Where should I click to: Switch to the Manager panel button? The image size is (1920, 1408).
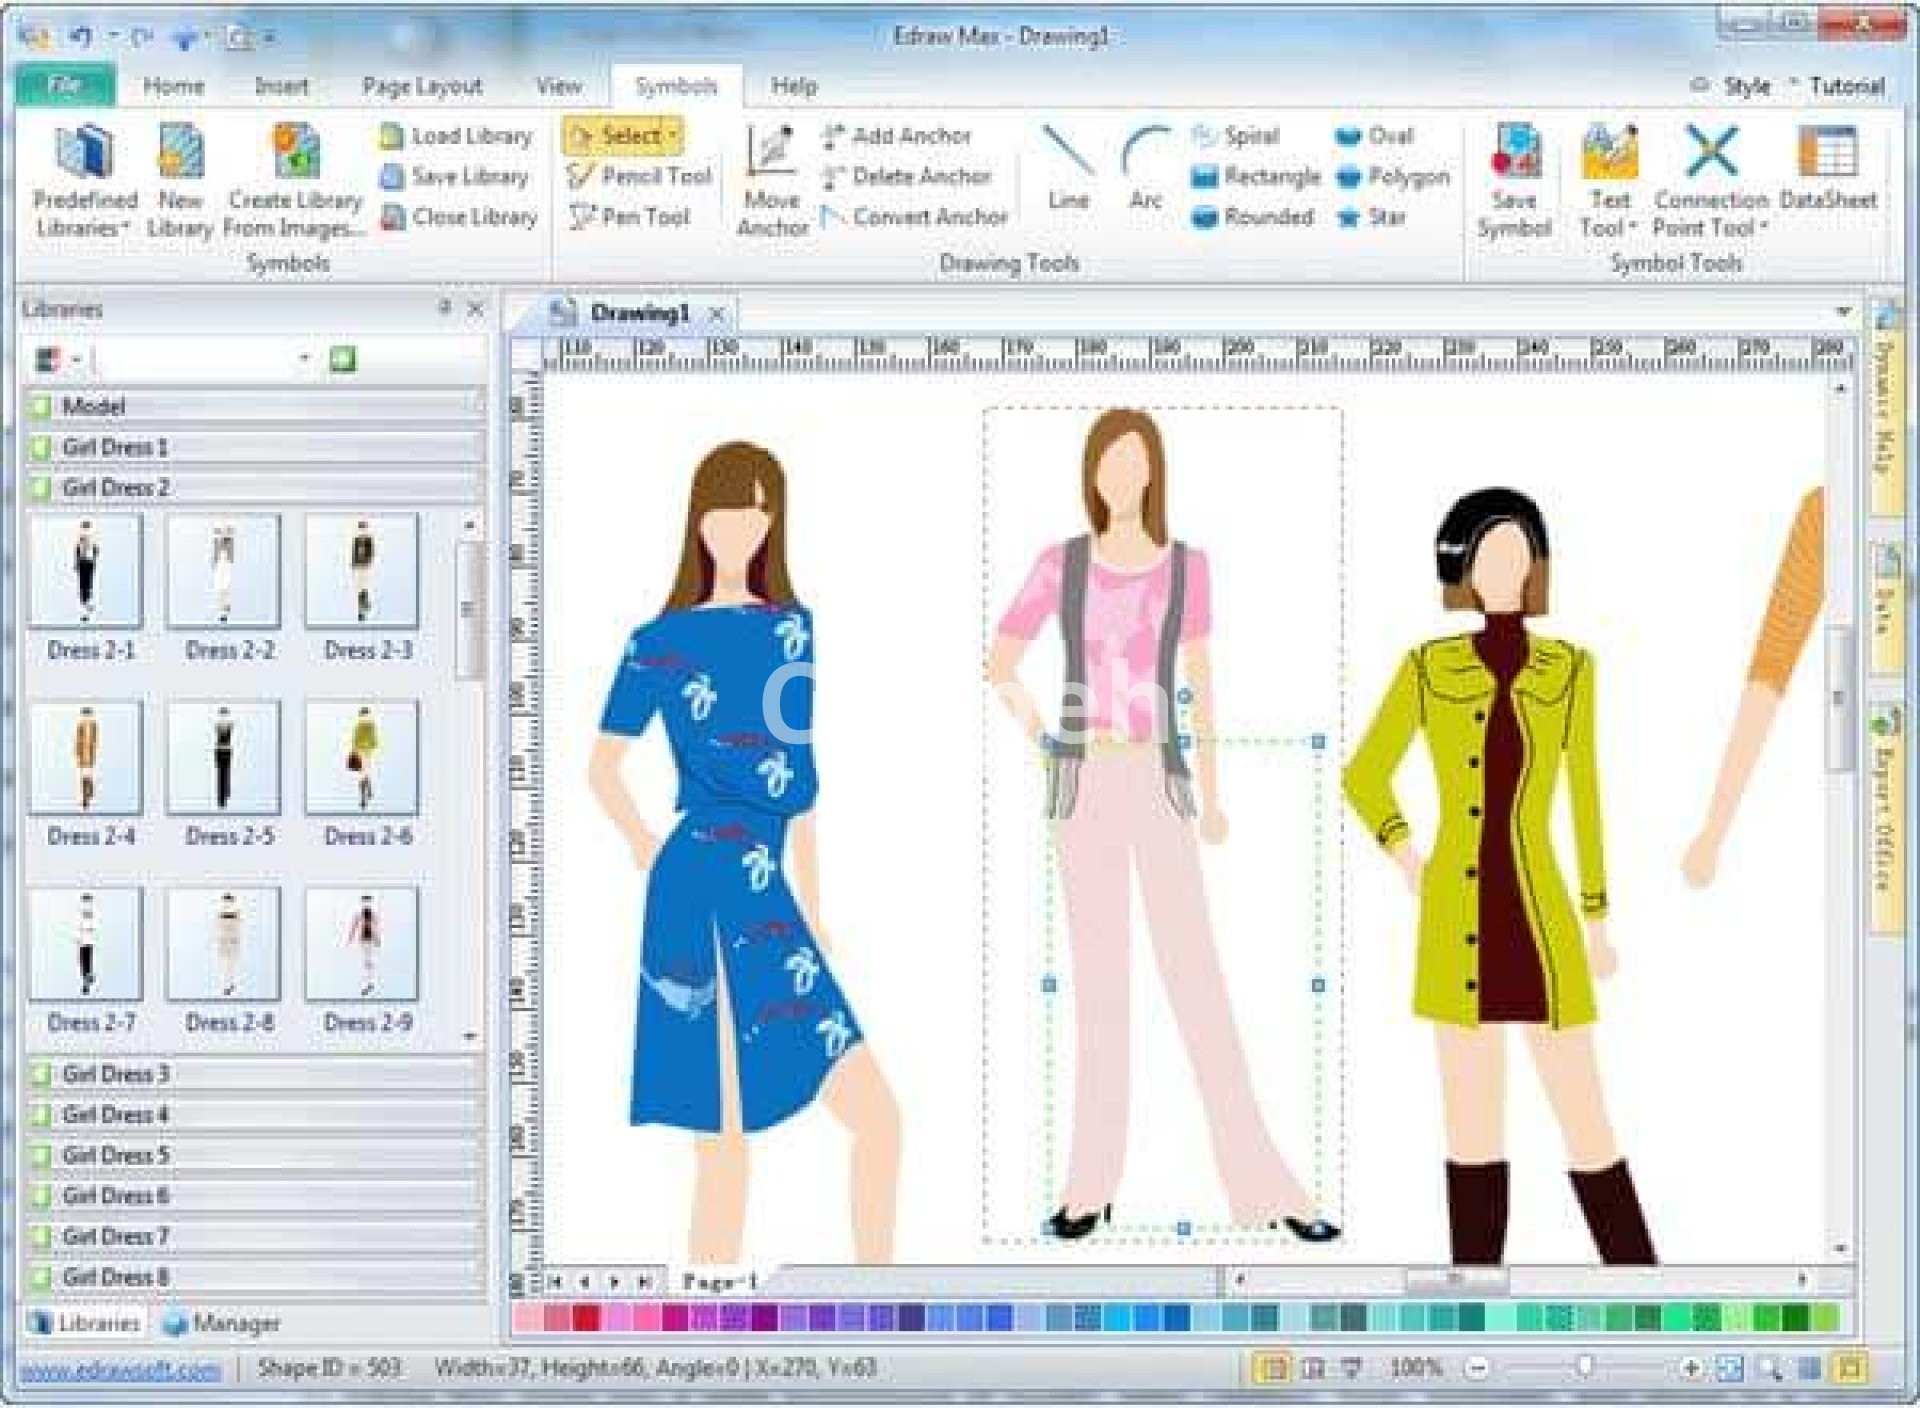222,1323
